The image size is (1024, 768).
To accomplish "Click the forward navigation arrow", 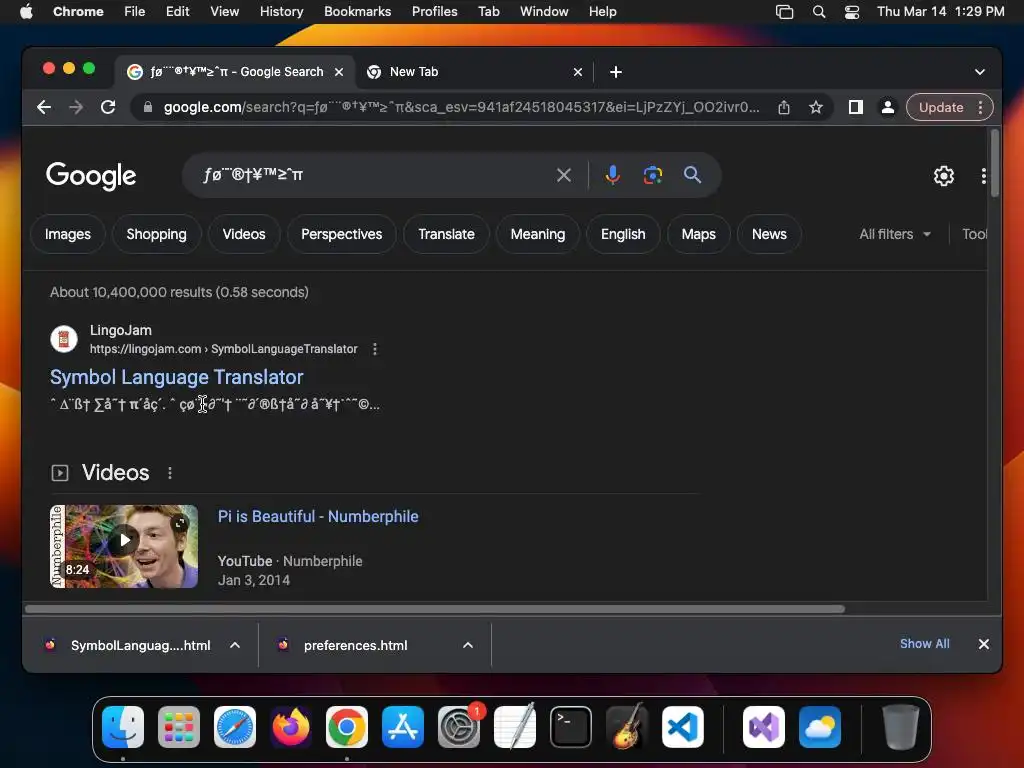I will 76,107.
